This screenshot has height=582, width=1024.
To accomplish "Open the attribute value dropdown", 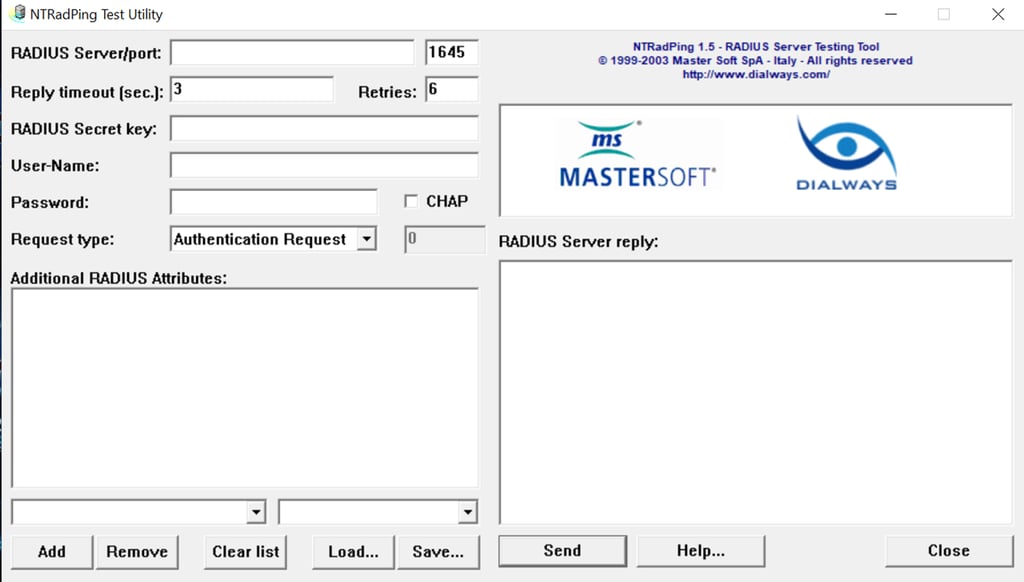I will pos(466,511).
